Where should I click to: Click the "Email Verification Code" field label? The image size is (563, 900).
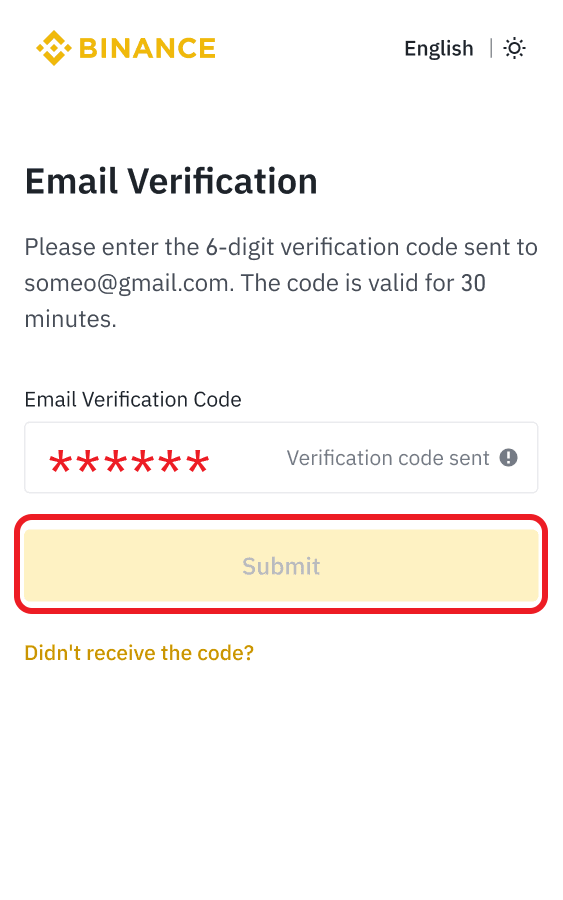[x=133, y=399]
